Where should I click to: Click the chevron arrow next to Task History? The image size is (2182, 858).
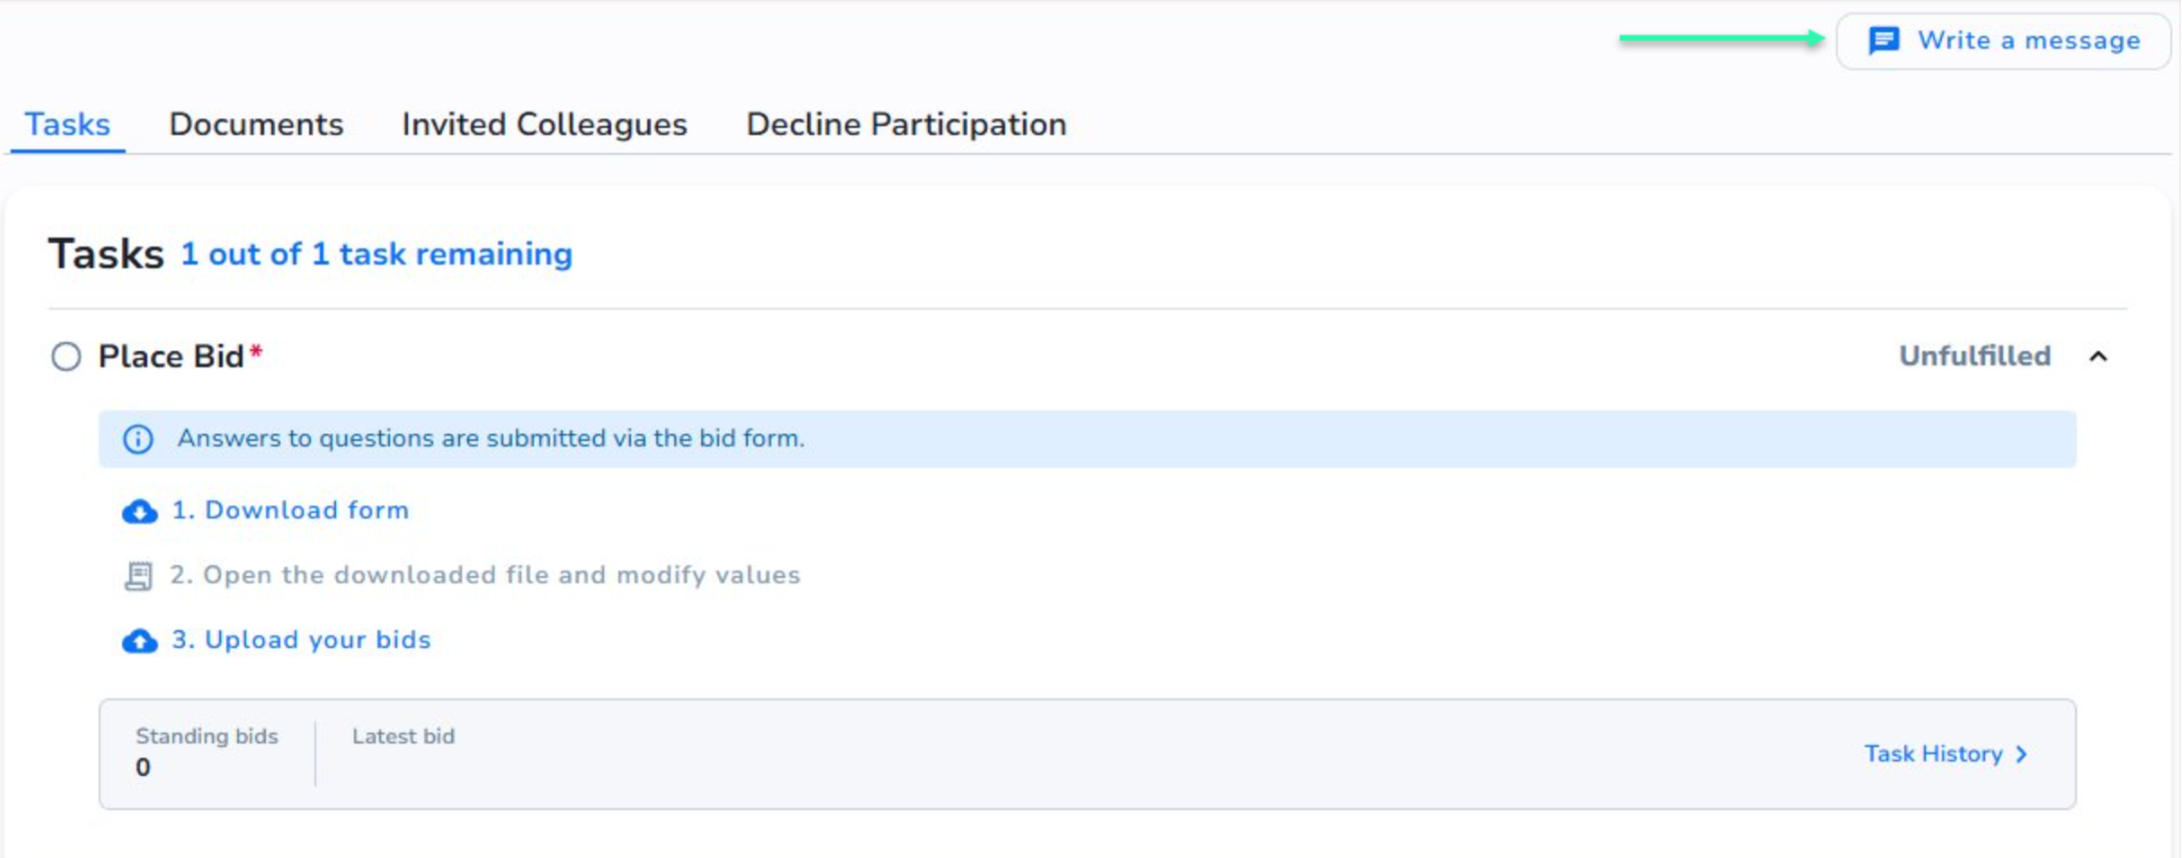coord(2024,754)
